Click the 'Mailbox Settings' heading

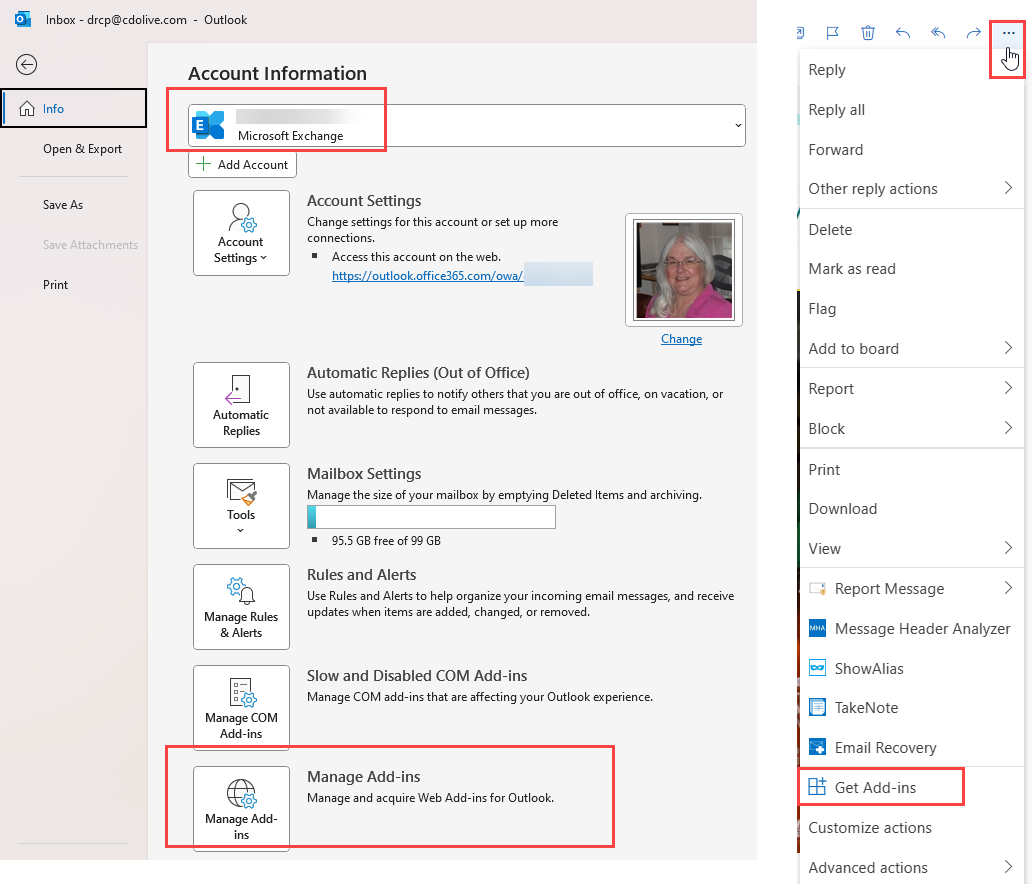click(x=364, y=473)
